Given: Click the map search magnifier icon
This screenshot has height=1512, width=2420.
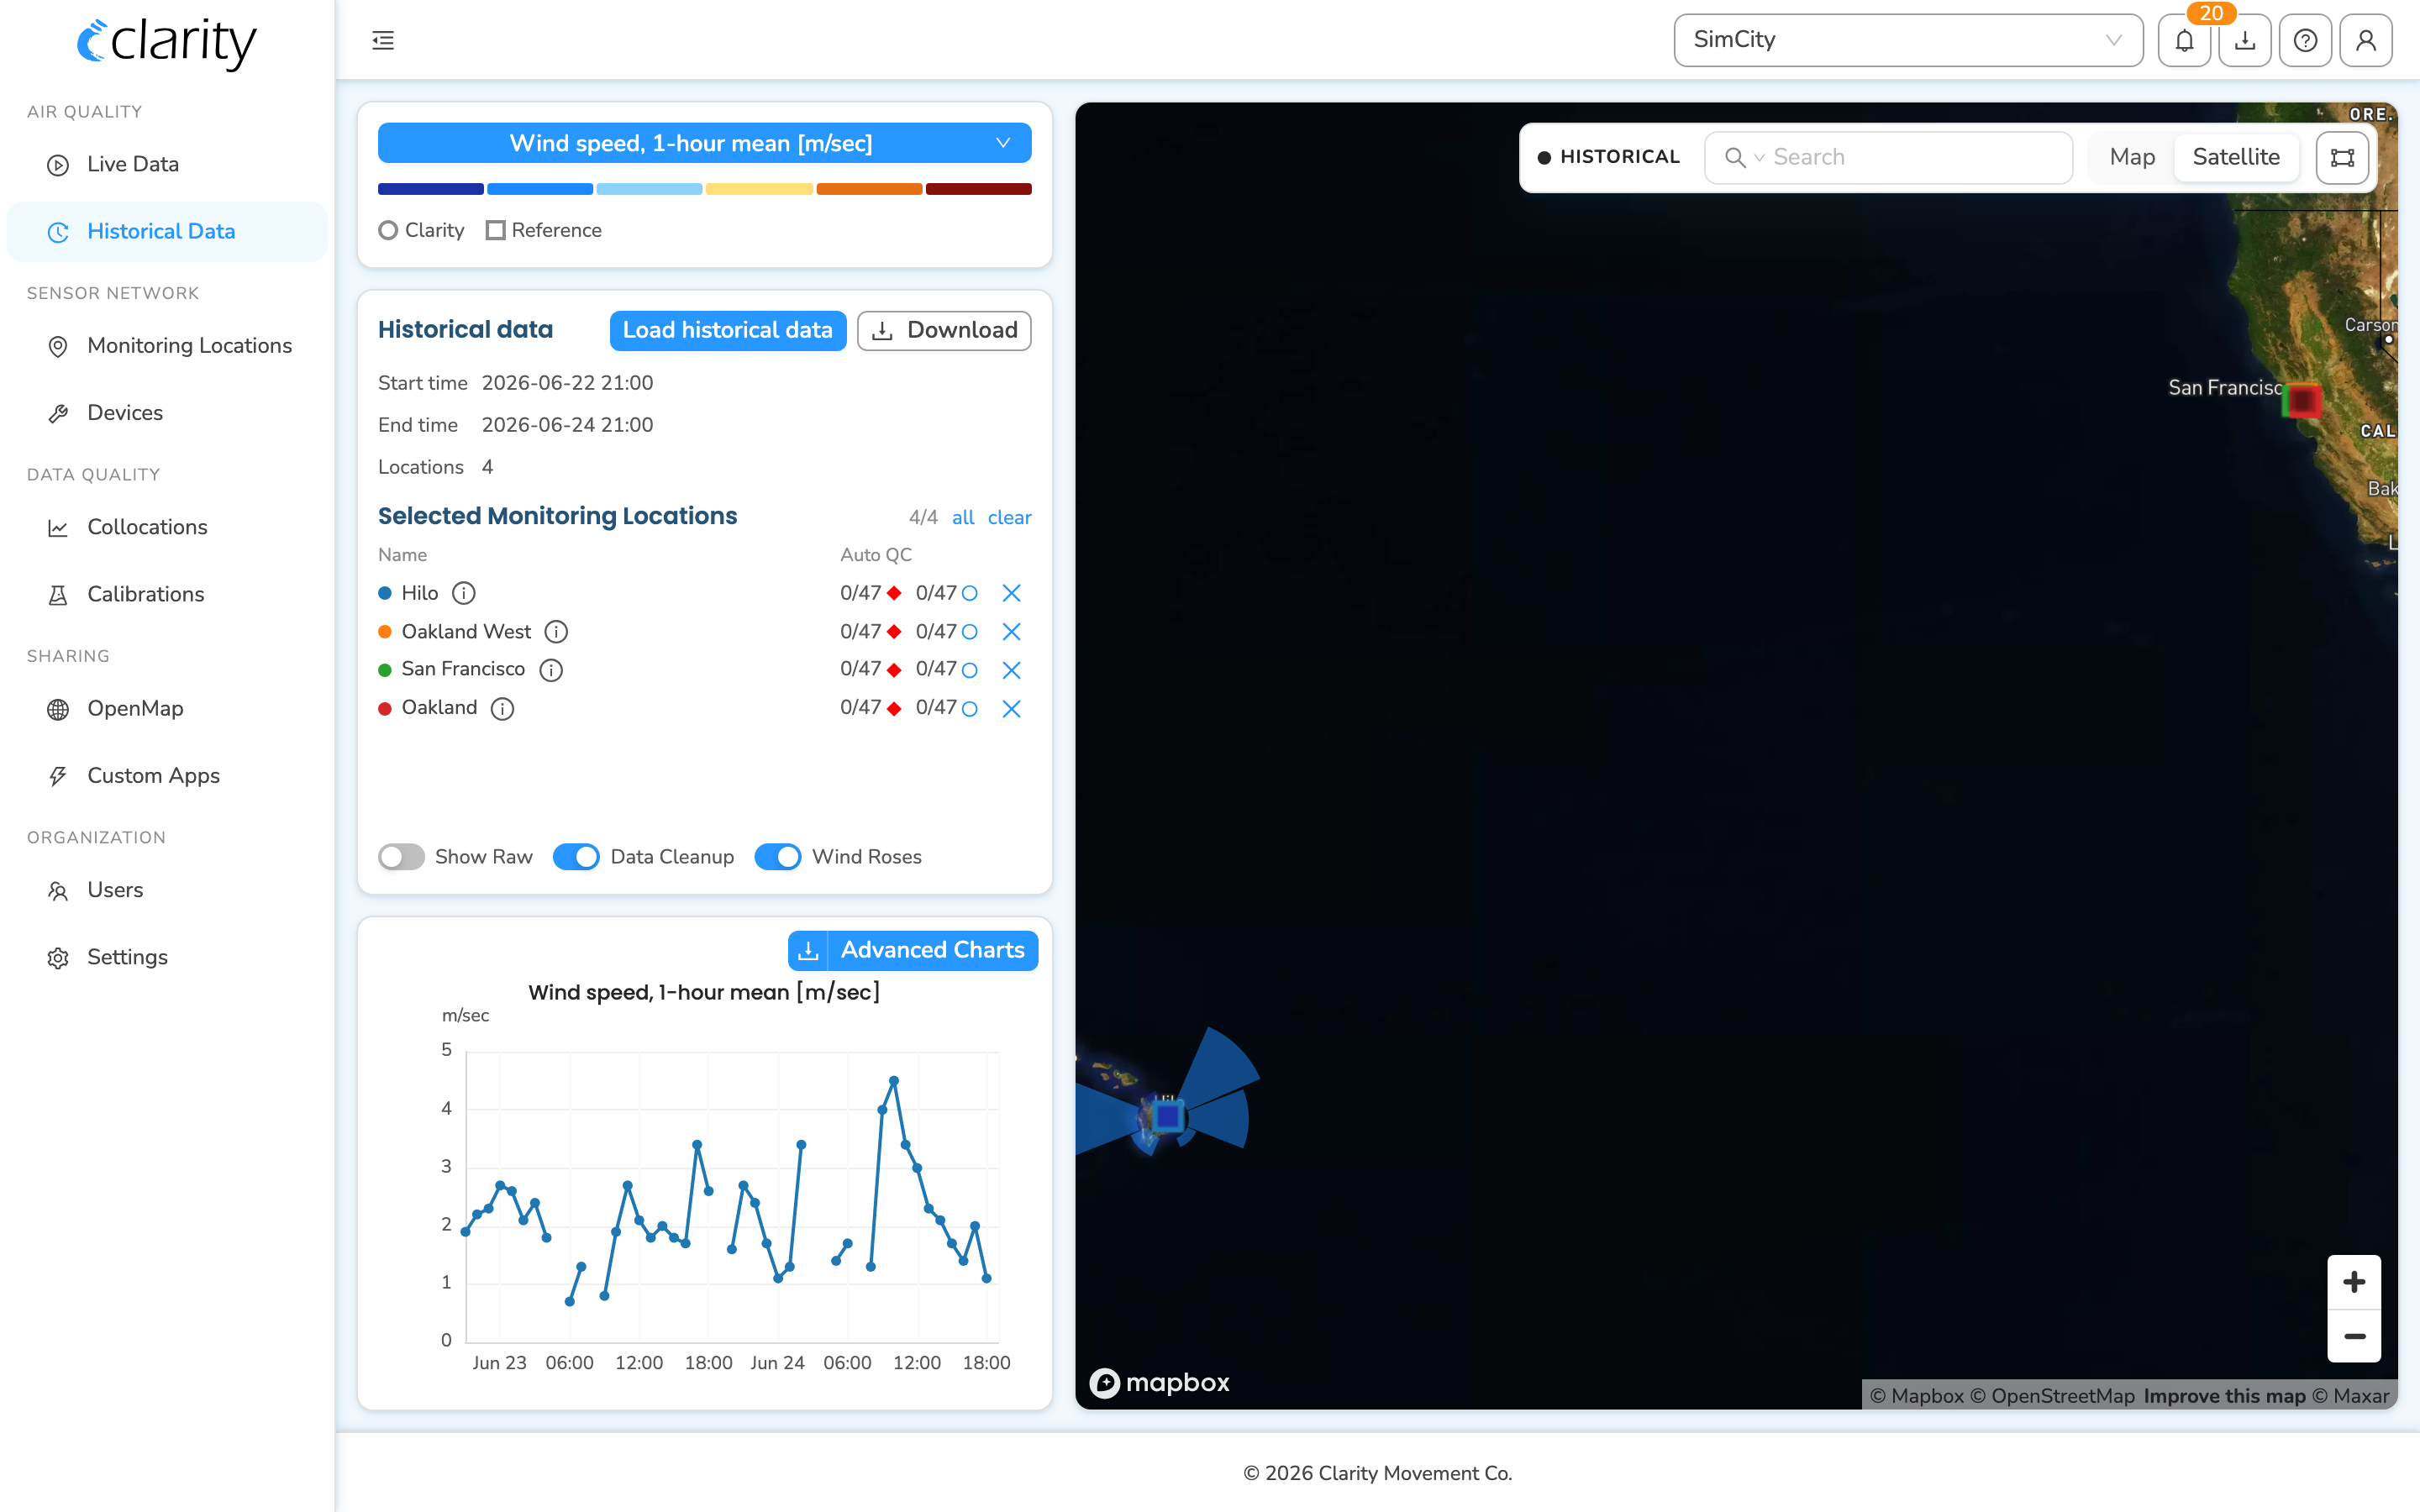Looking at the screenshot, I should click(x=1735, y=157).
